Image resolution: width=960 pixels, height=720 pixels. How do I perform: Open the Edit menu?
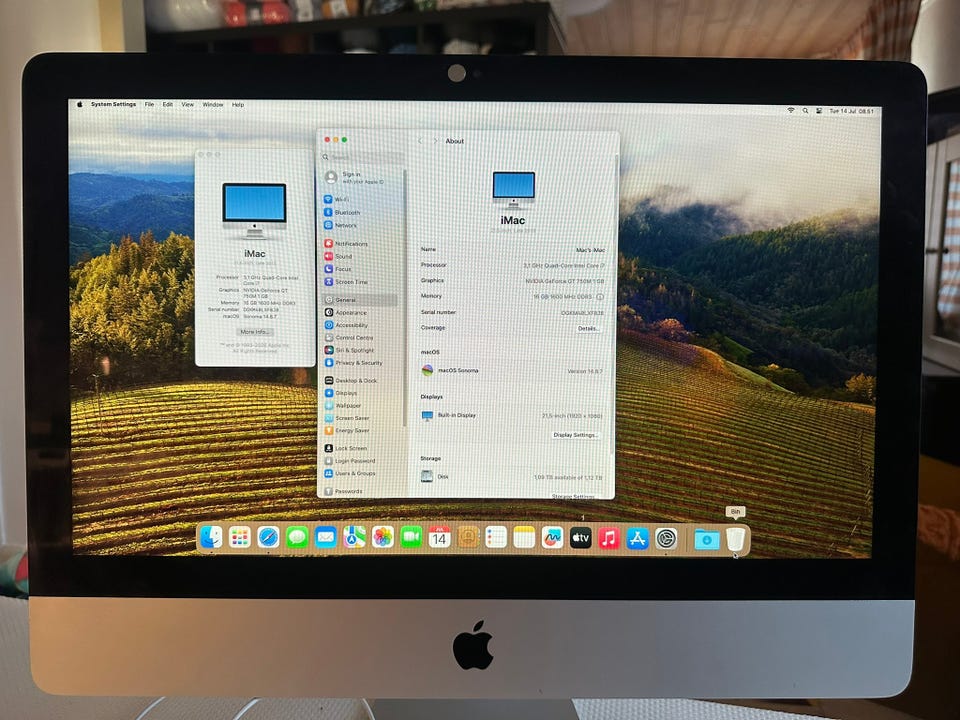(168, 105)
